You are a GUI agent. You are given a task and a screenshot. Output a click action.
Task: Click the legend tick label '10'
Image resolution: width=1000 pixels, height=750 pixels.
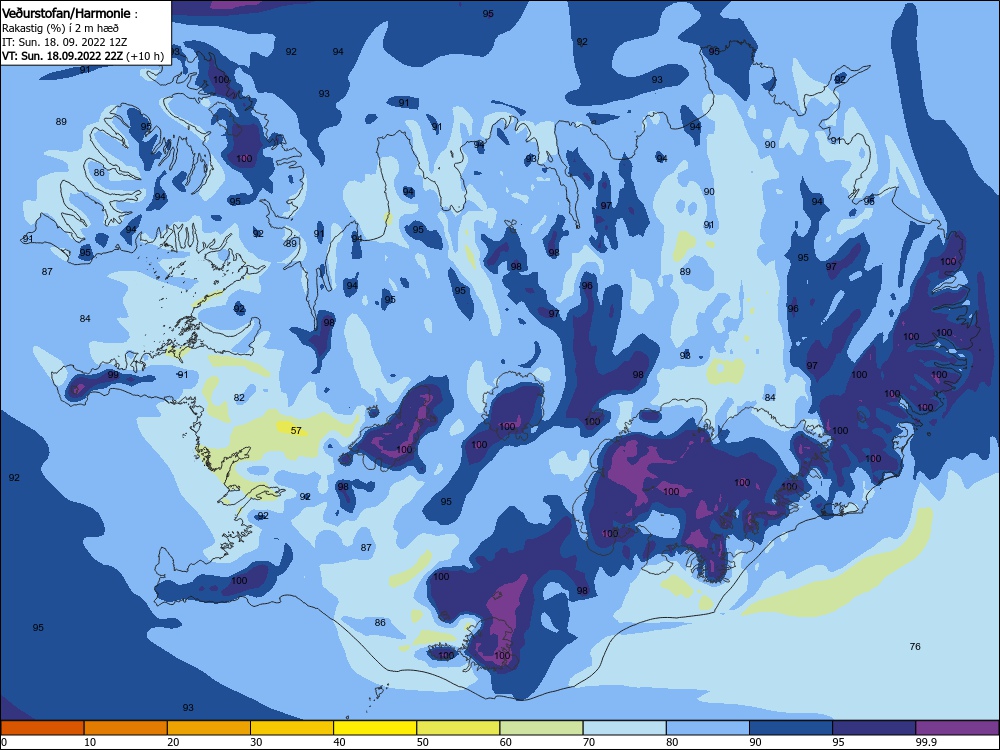[90, 742]
